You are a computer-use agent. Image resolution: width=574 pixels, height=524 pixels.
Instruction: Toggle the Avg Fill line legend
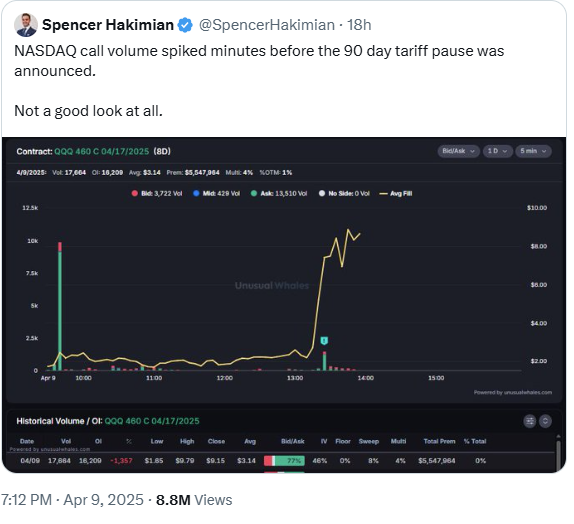(x=396, y=193)
